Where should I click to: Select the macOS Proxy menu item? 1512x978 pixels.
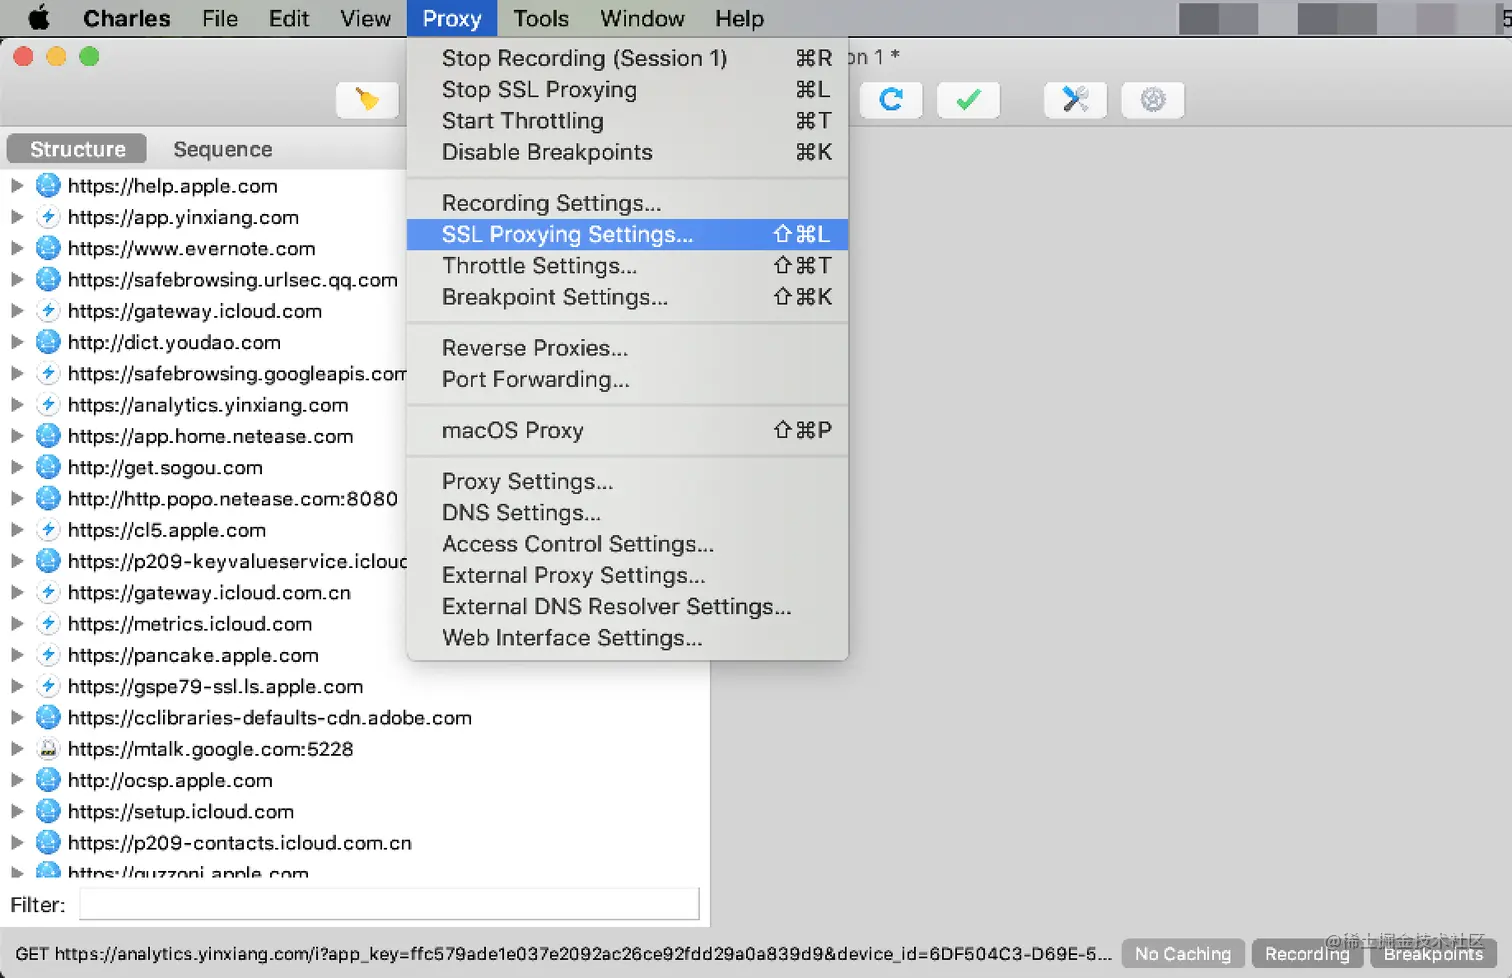pos(513,430)
